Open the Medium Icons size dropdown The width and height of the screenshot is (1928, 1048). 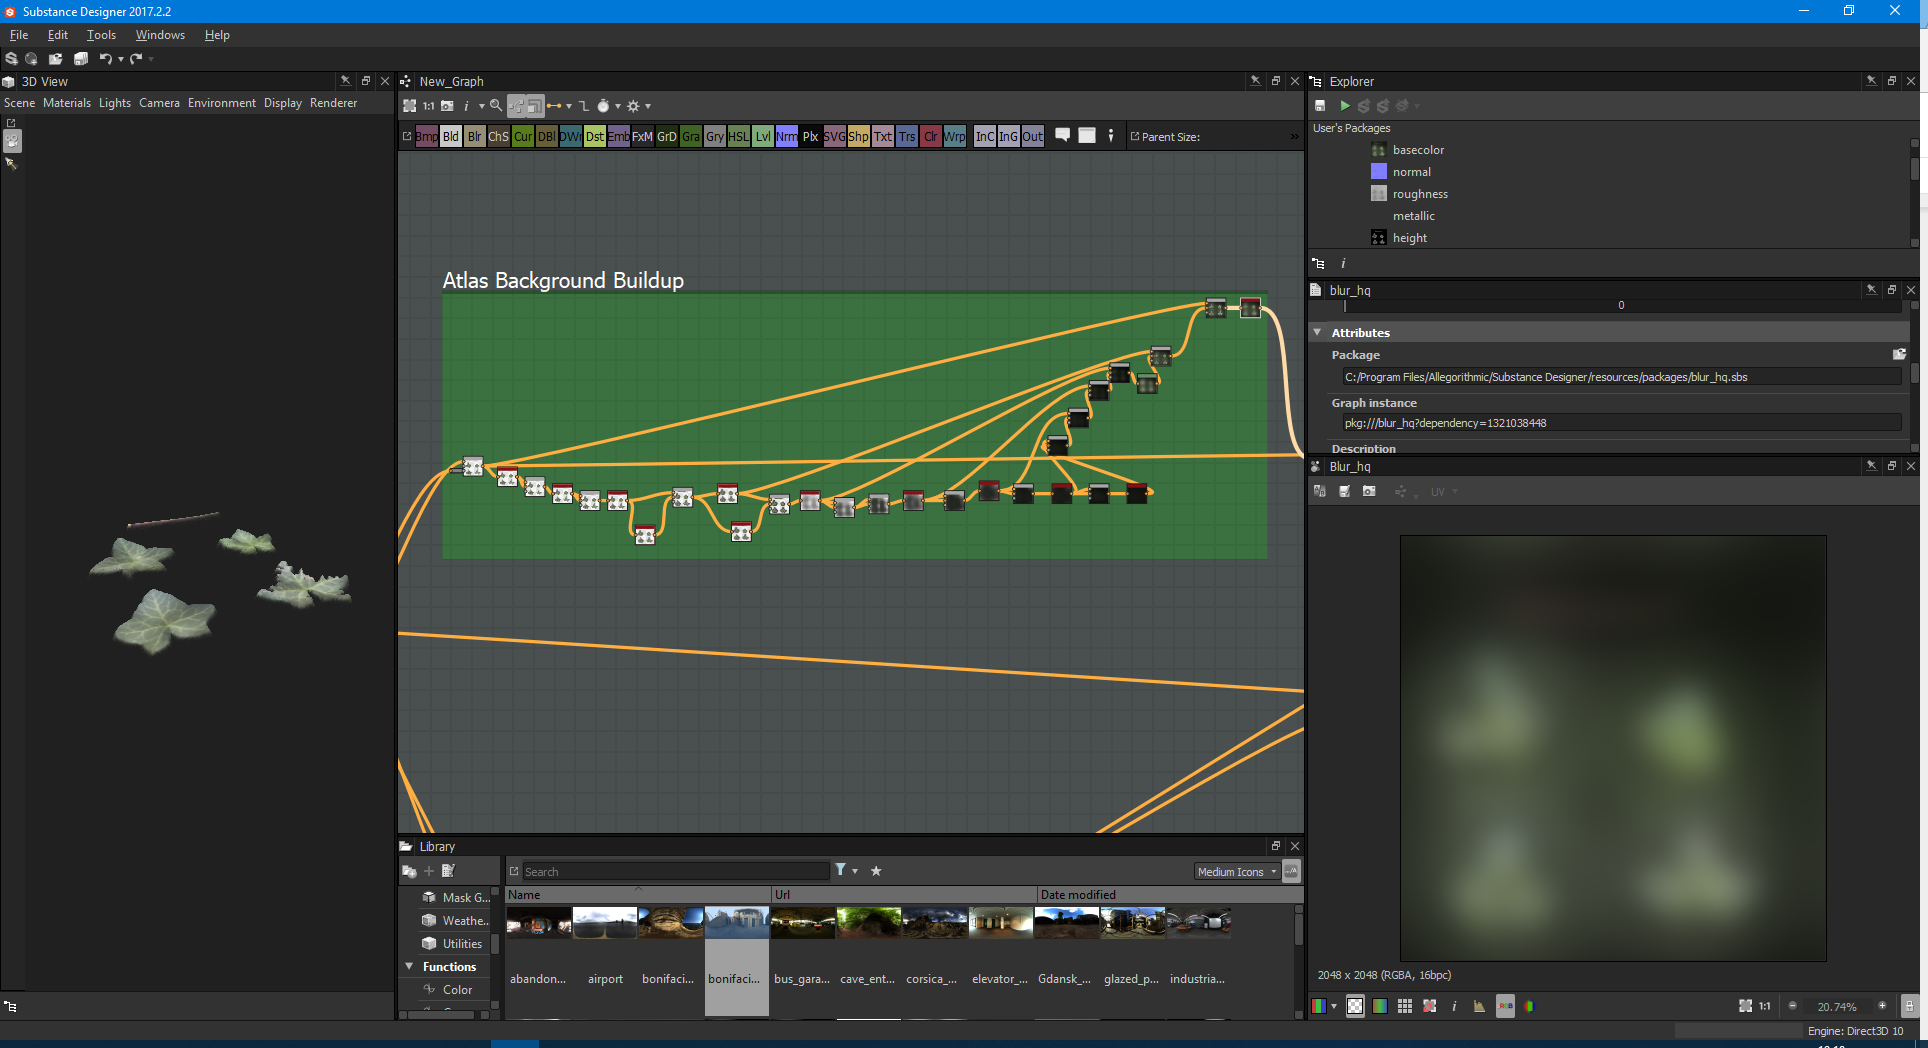(1237, 872)
